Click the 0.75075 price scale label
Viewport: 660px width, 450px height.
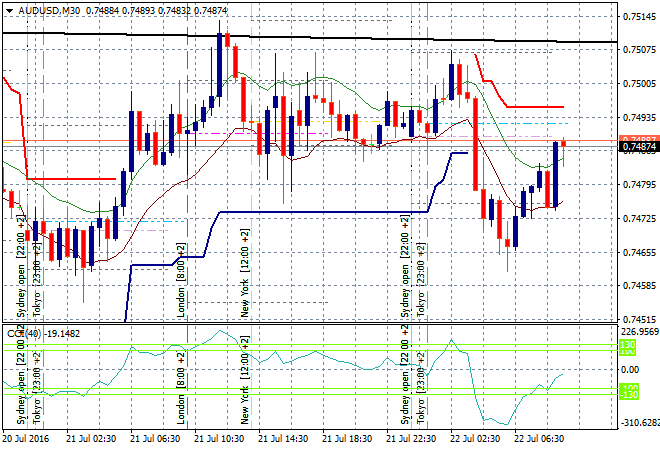pyautogui.click(x=639, y=50)
